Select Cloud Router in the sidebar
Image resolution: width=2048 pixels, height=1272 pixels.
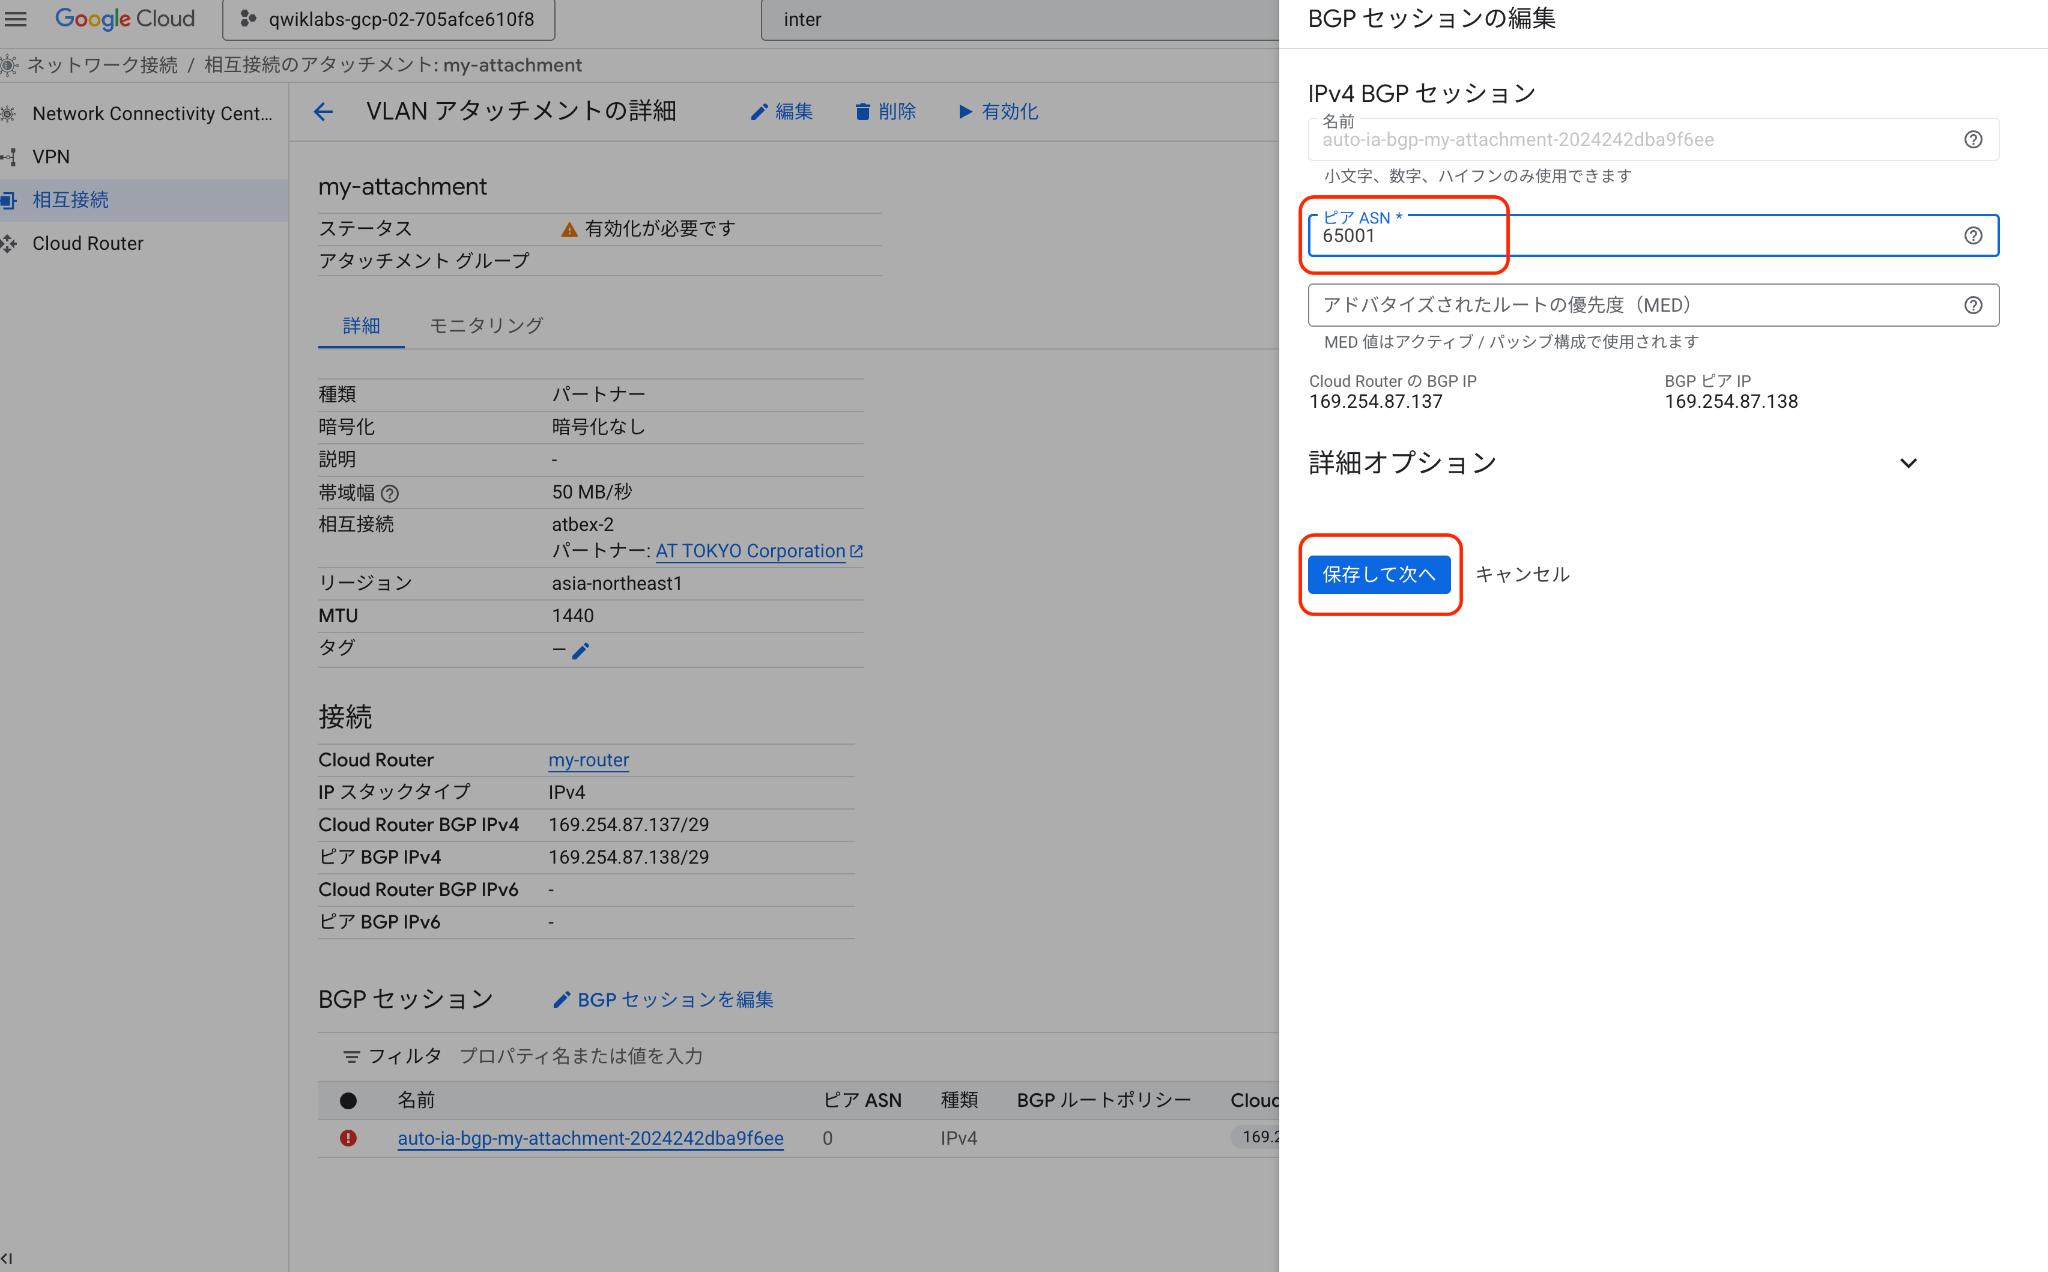[x=88, y=243]
